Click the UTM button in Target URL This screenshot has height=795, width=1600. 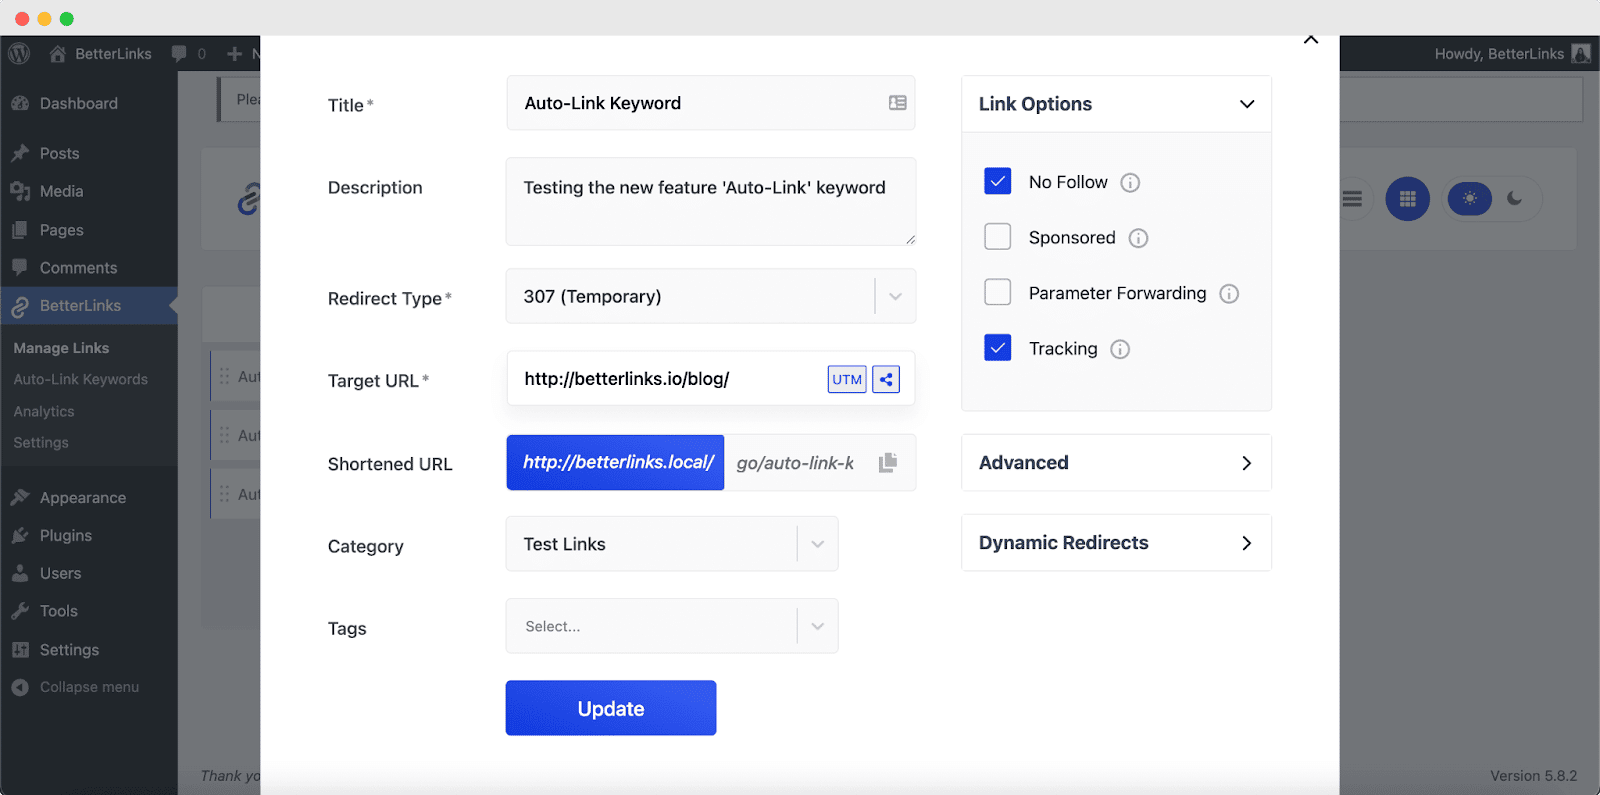847,379
